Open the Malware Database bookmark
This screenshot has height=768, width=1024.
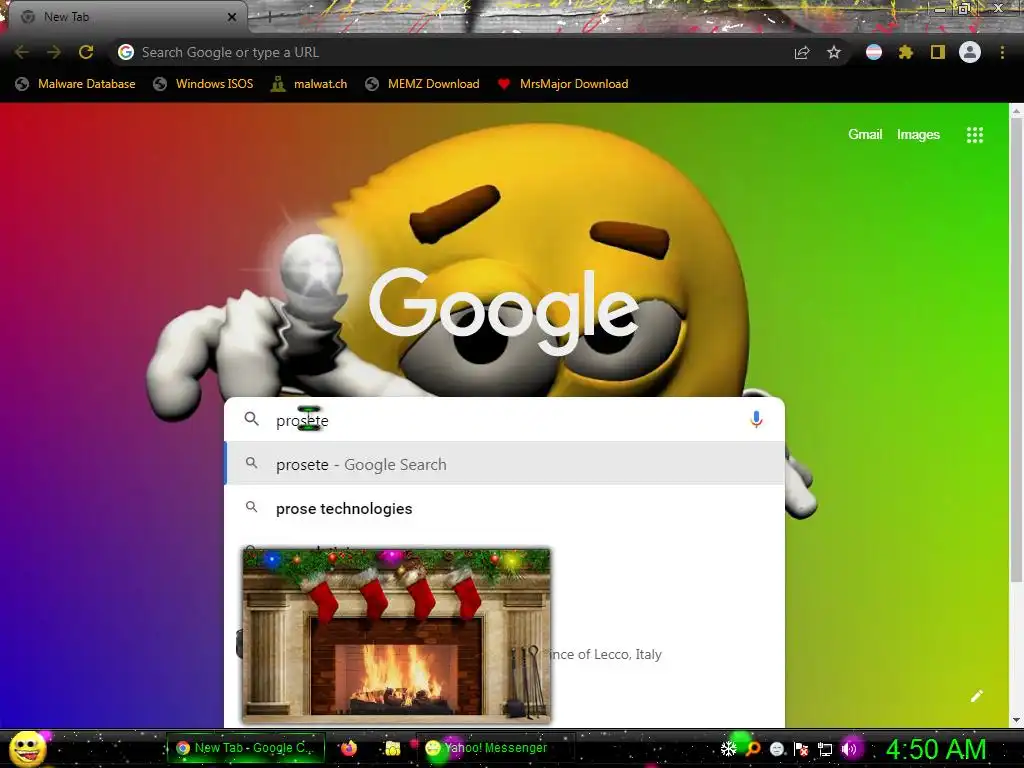[x=75, y=84]
